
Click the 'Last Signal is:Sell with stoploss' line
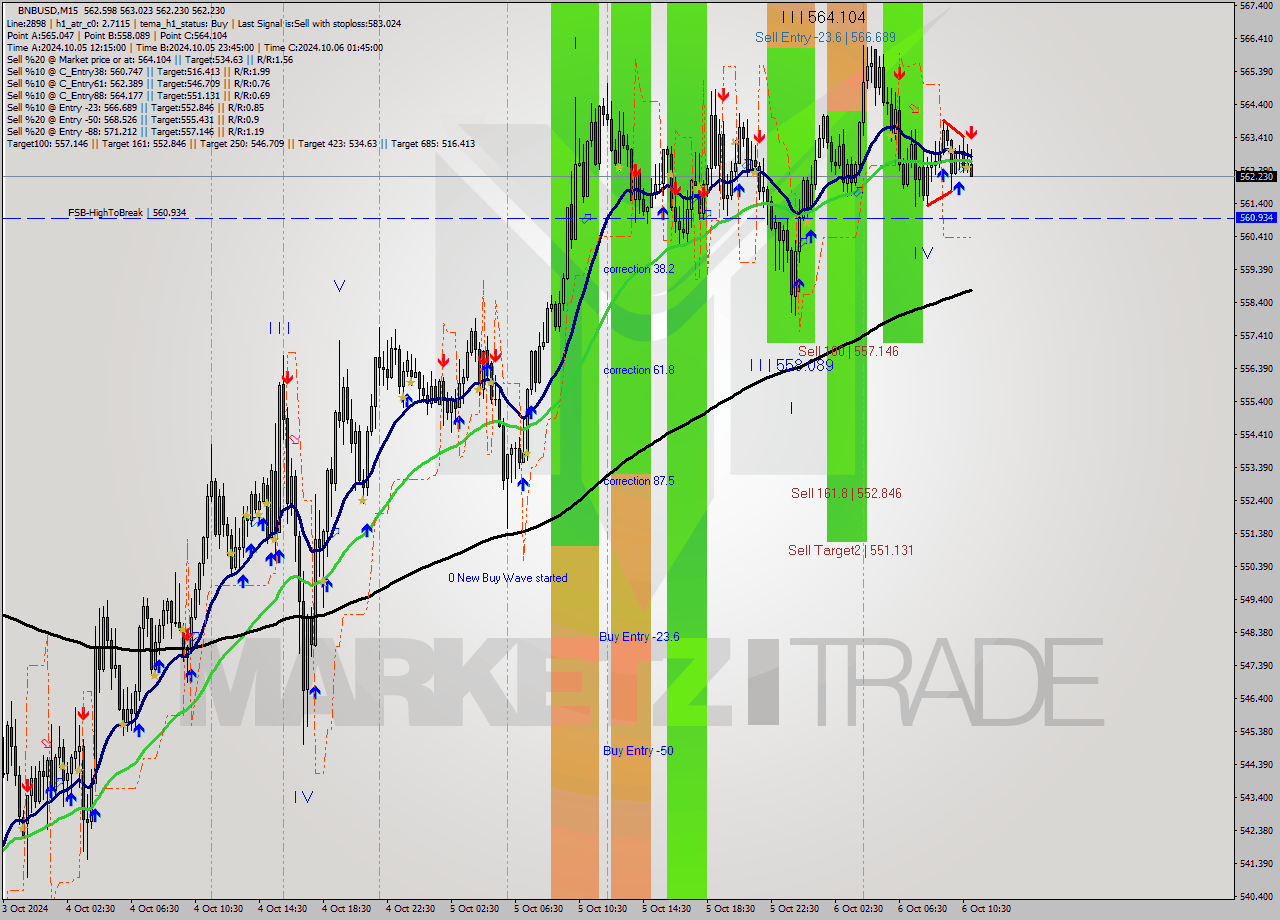click(204, 23)
